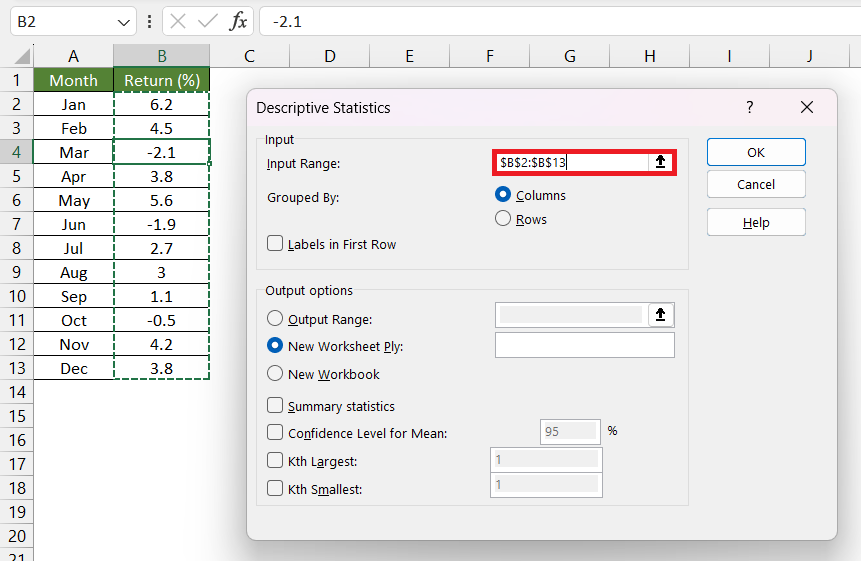Select column H header

pyautogui.click(x=650, y=56)
